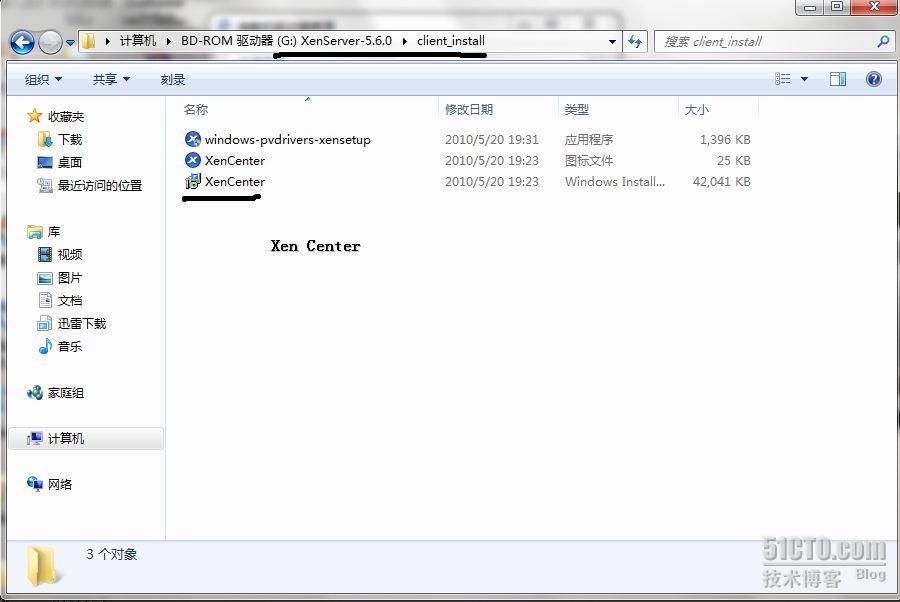The height and width of the screenshot is (602, 900).
Task: Choose 刻录 in the toolbar
Action: [x=173, y=79]
